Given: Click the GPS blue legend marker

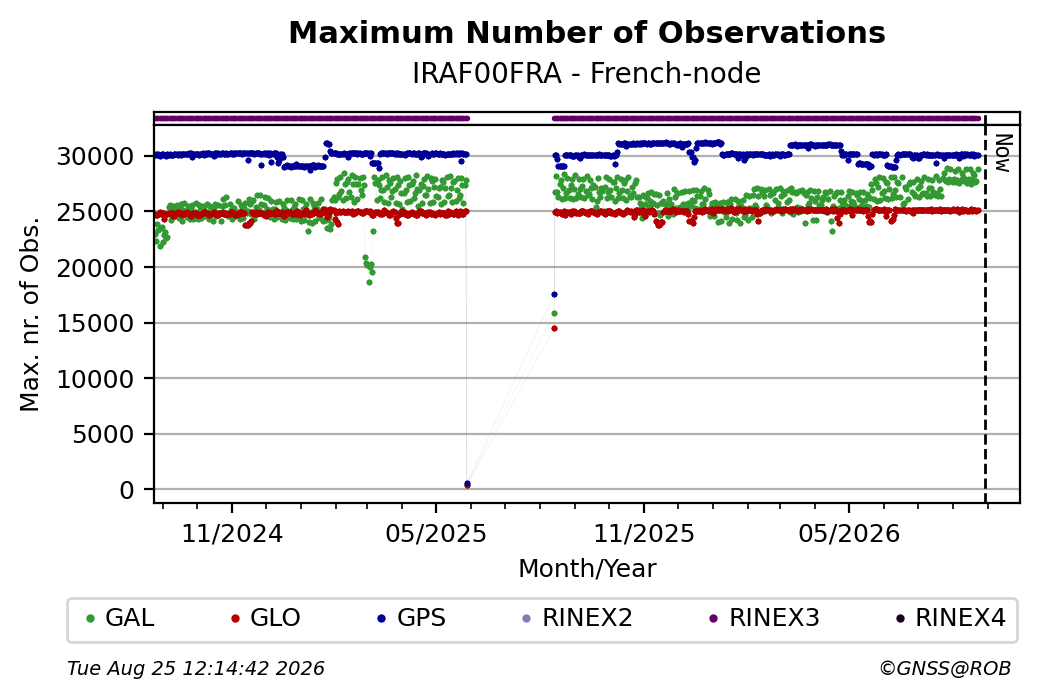Looking at the screenshot, I should click(381, 619).
